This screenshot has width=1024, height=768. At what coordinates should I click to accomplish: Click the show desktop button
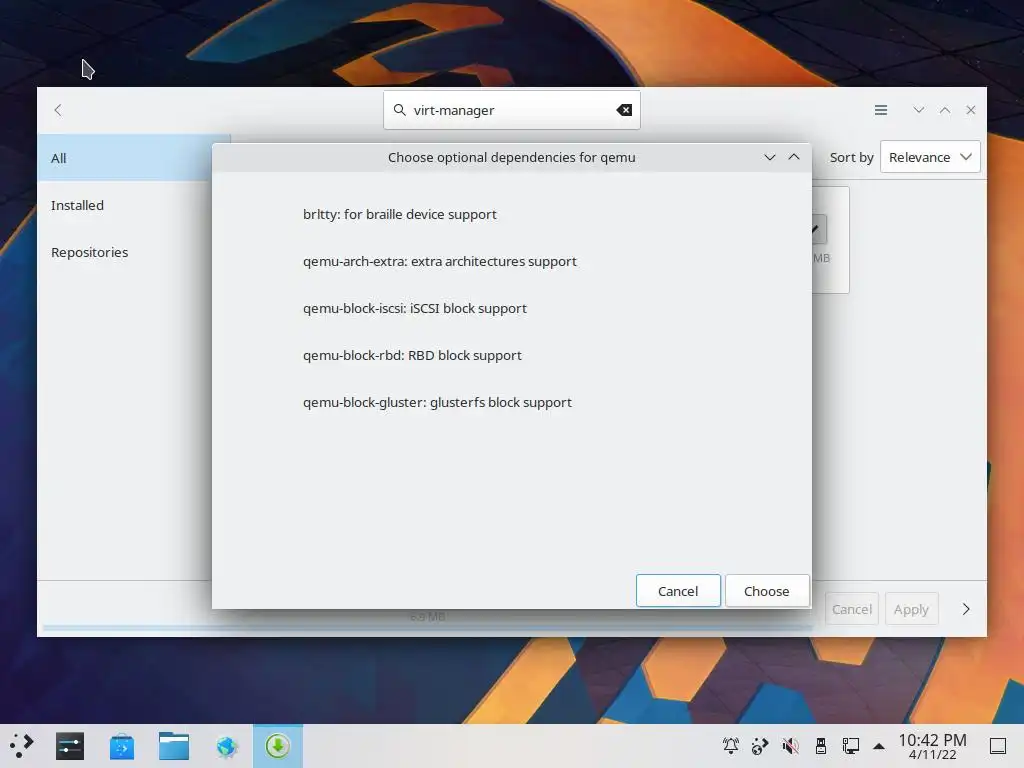tap(998, 746)
